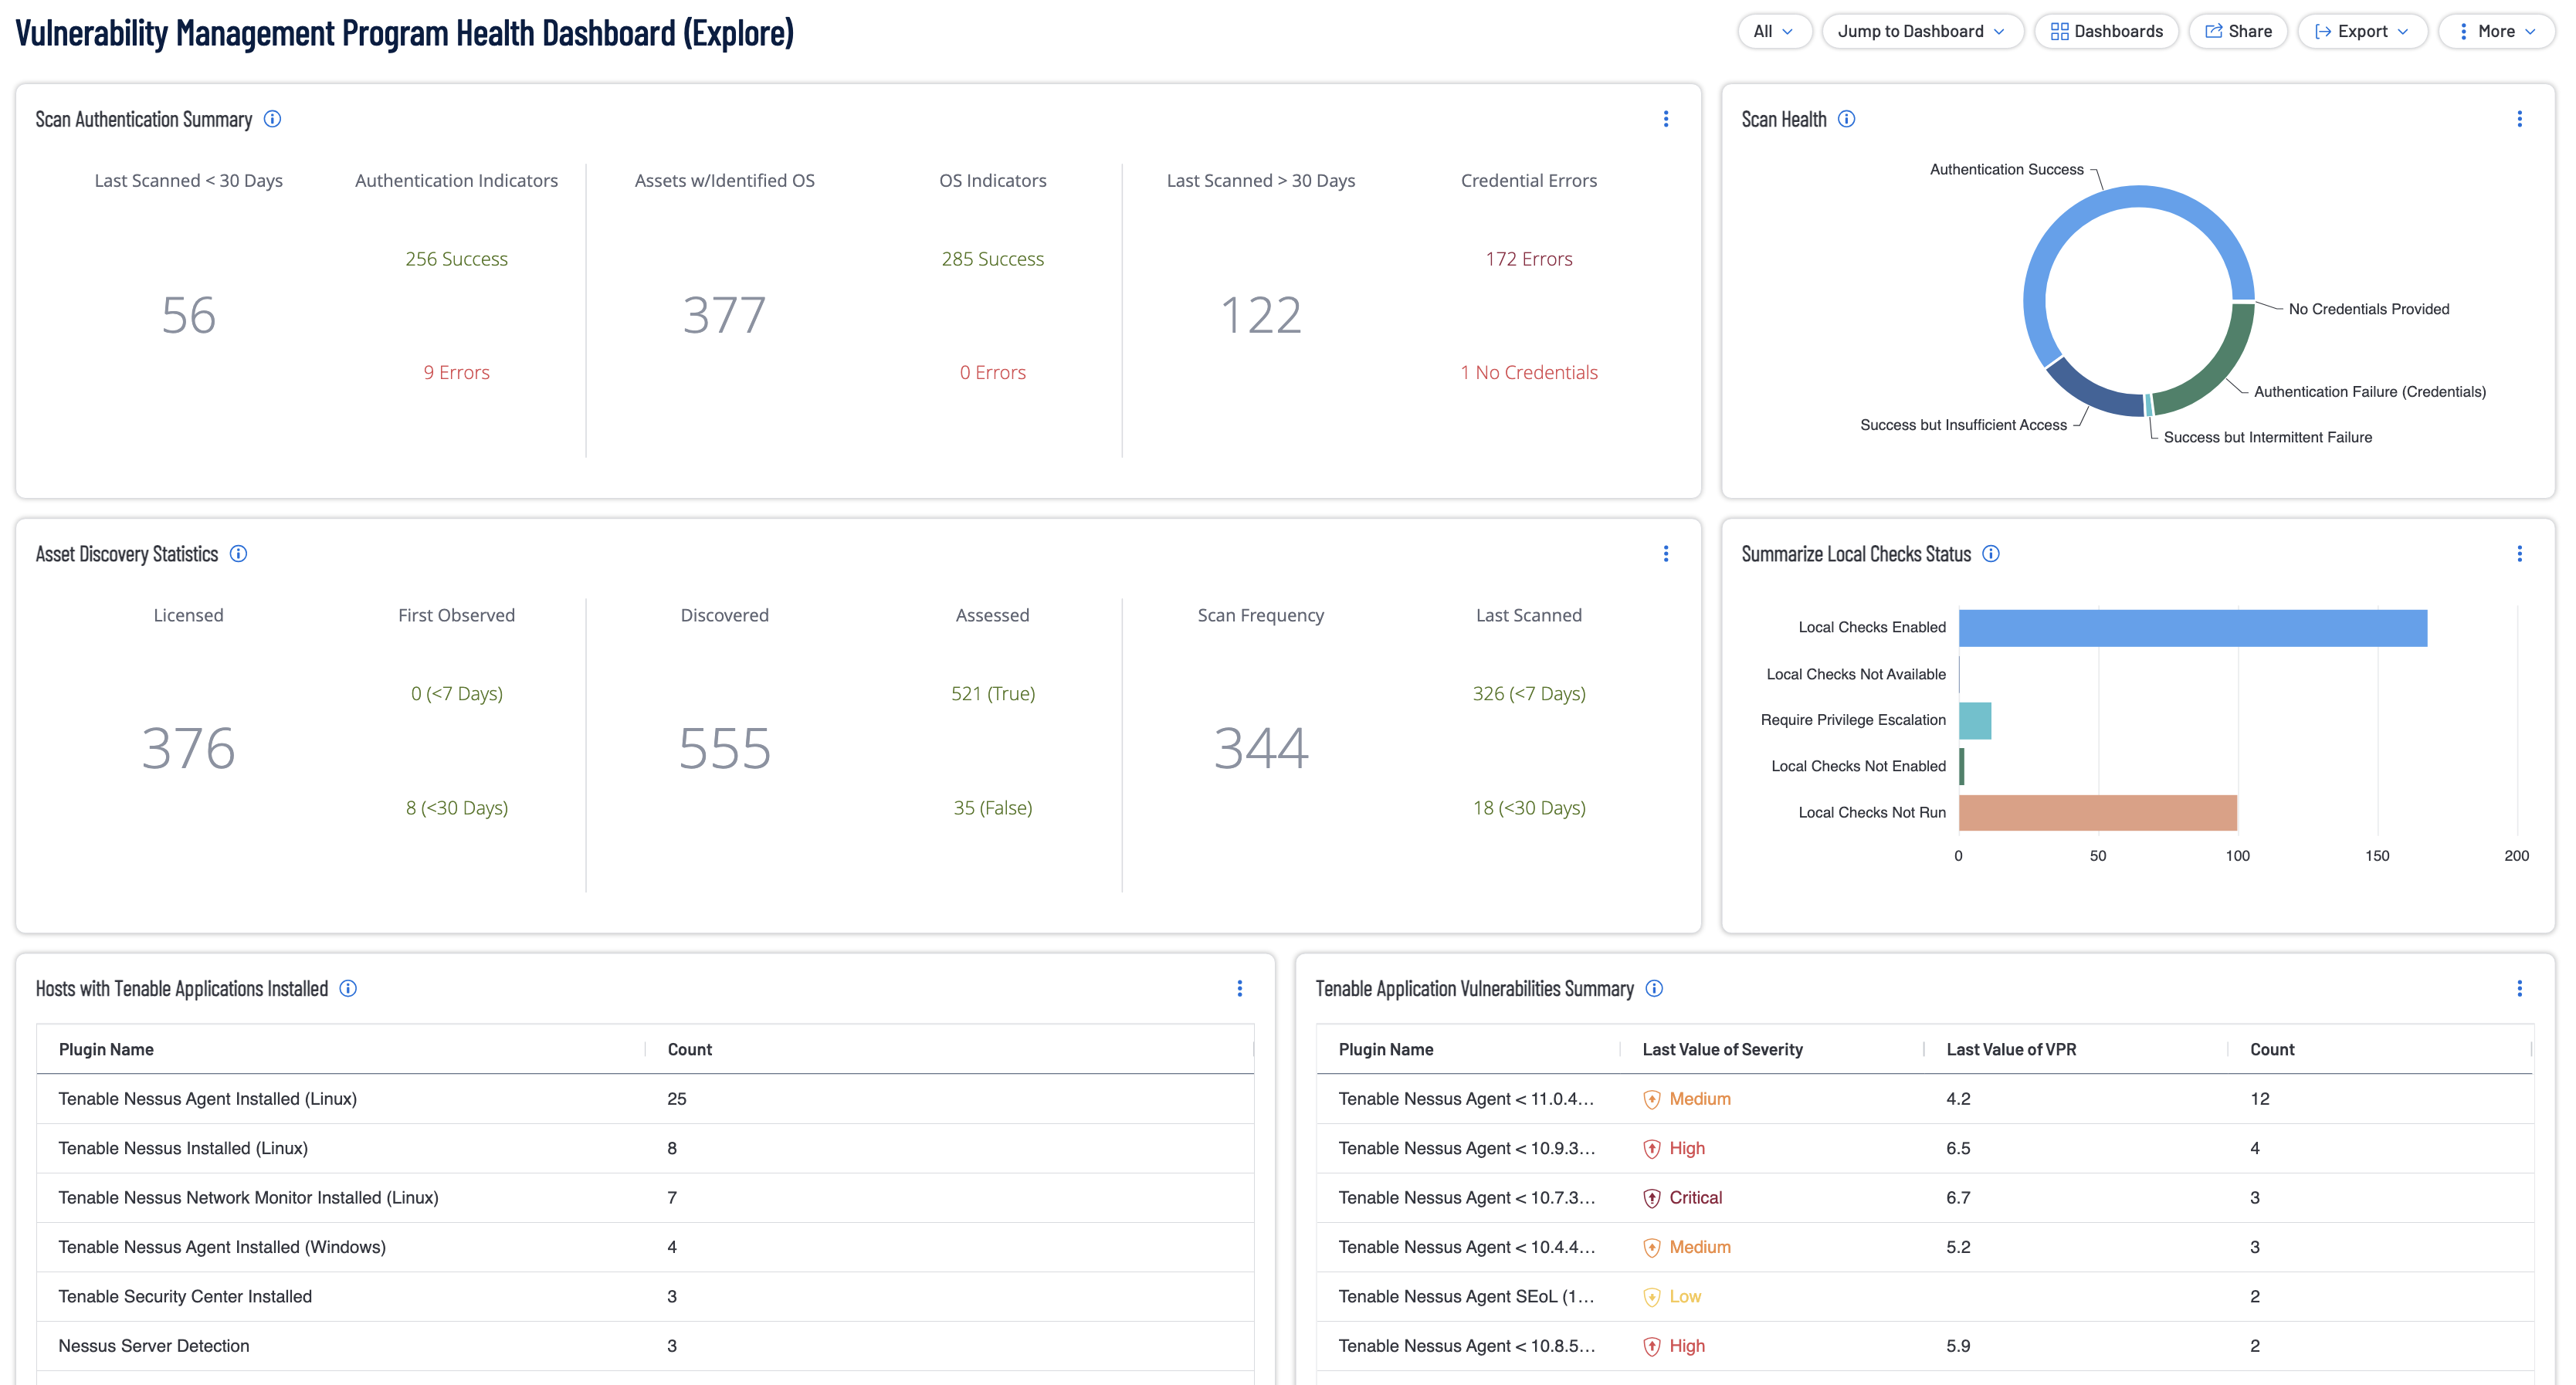Sort by Last Value of VPR column
Image resolution: width=2576 pixels, height=1385 pixels.
click(2011, 1049)
